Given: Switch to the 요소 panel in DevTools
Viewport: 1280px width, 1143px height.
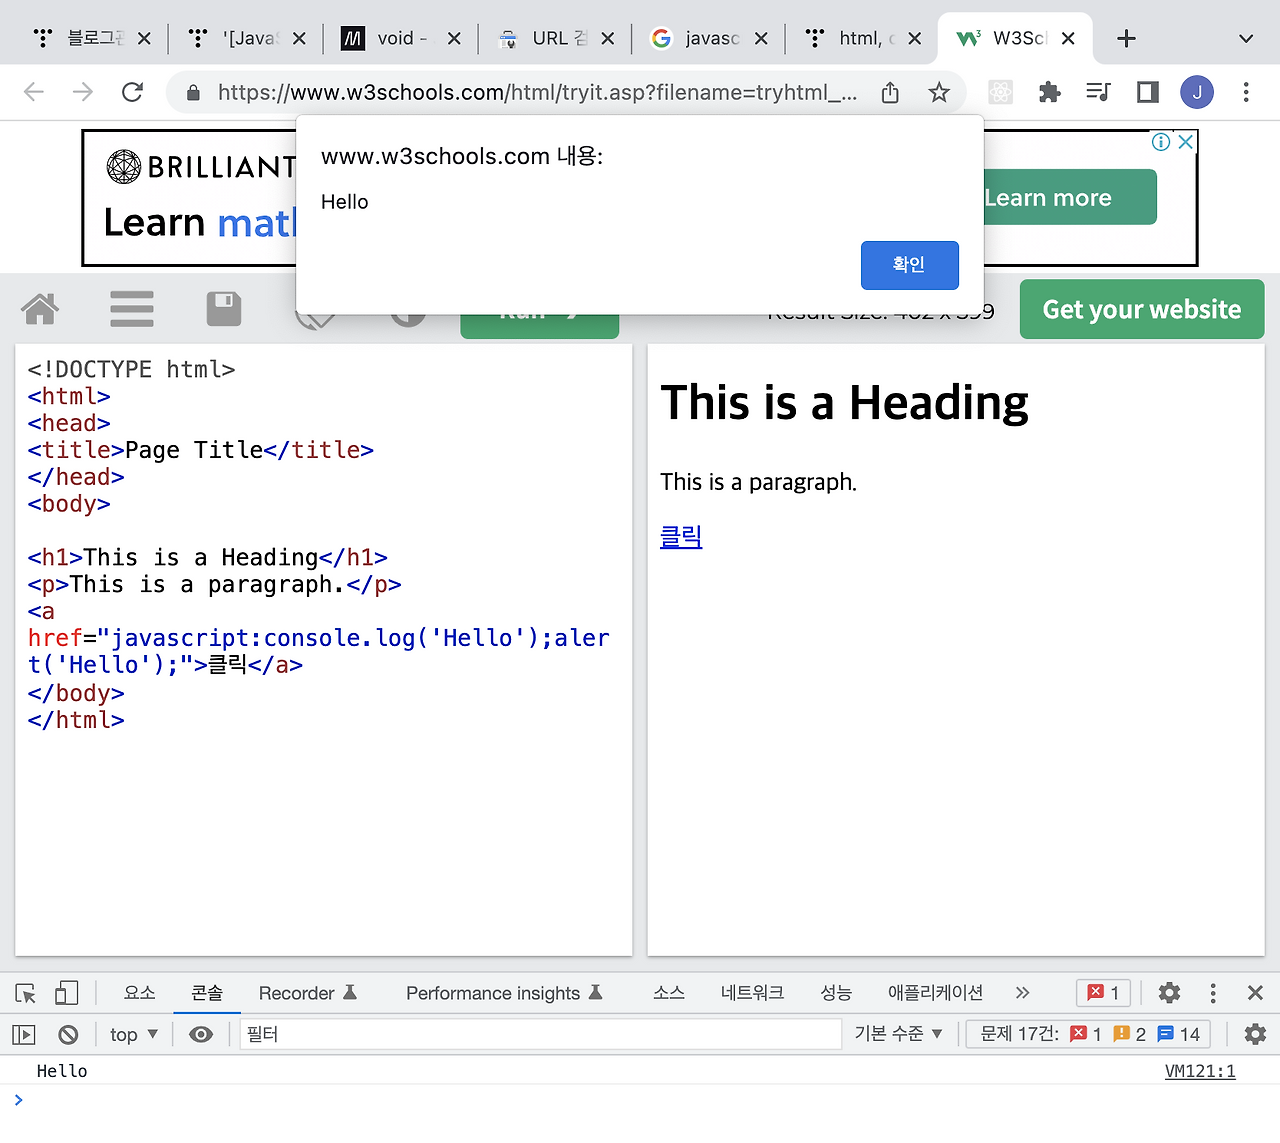Looking at the screenshot, I should 139,993.
